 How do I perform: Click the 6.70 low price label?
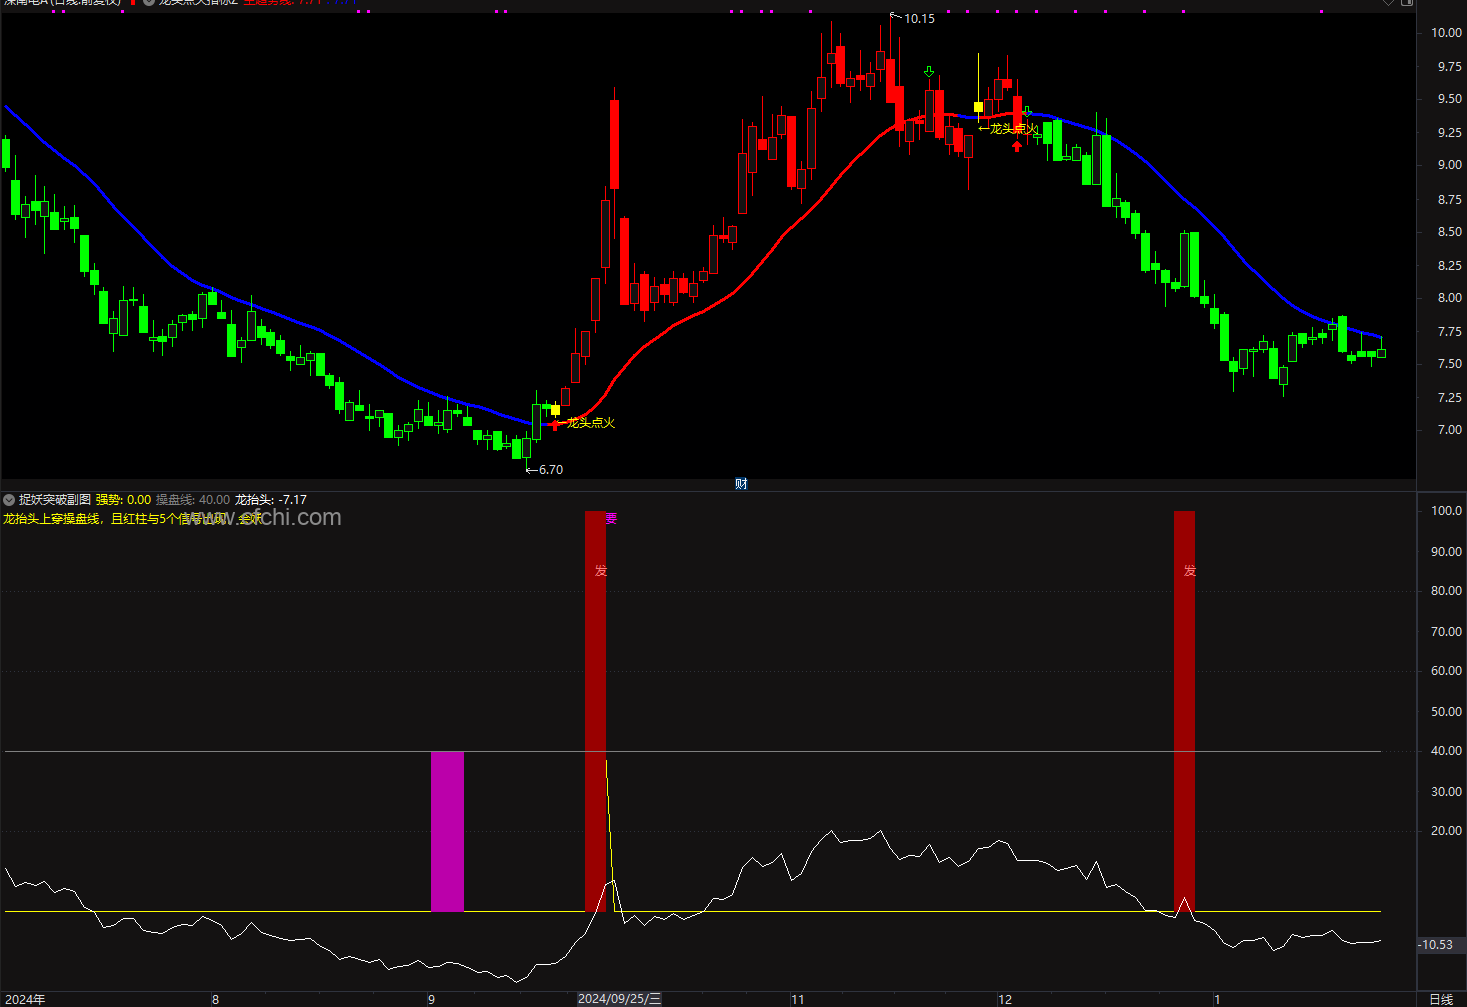coord(550,469)
